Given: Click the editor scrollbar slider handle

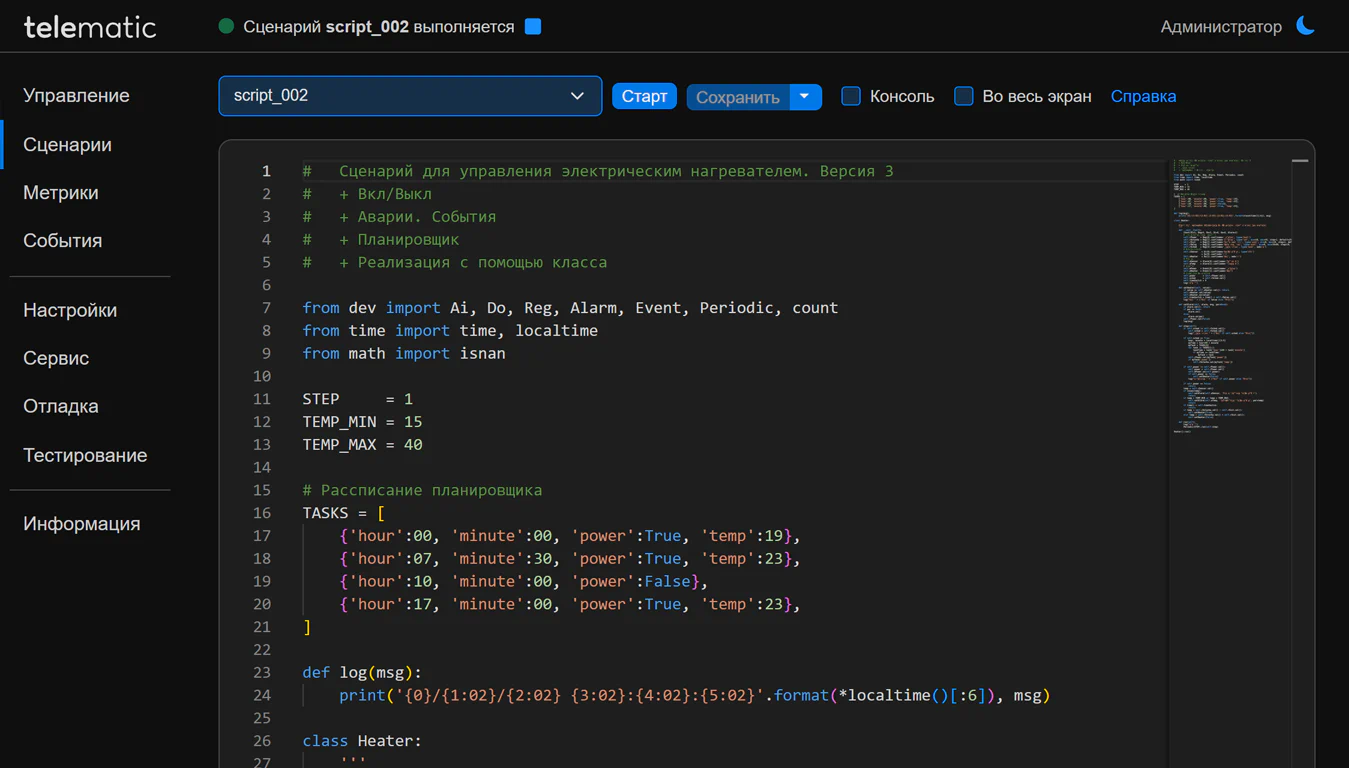Looking at the screenshot, I should (1300, 160).
